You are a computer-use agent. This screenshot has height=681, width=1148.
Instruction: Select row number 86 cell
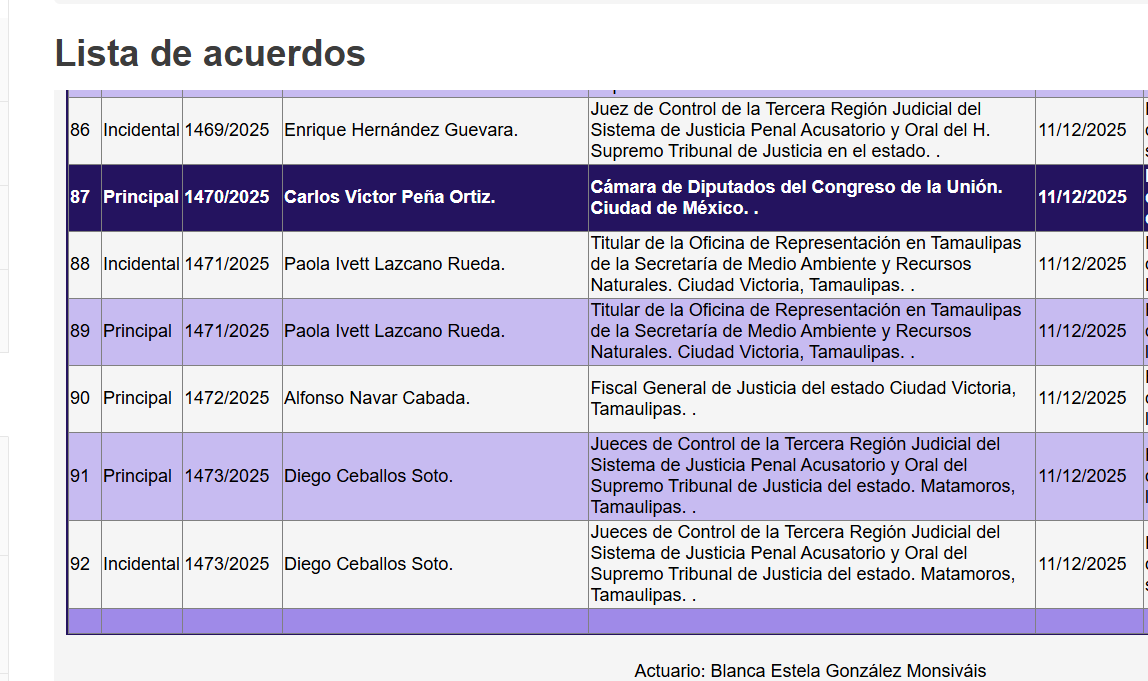coord(80,130)
